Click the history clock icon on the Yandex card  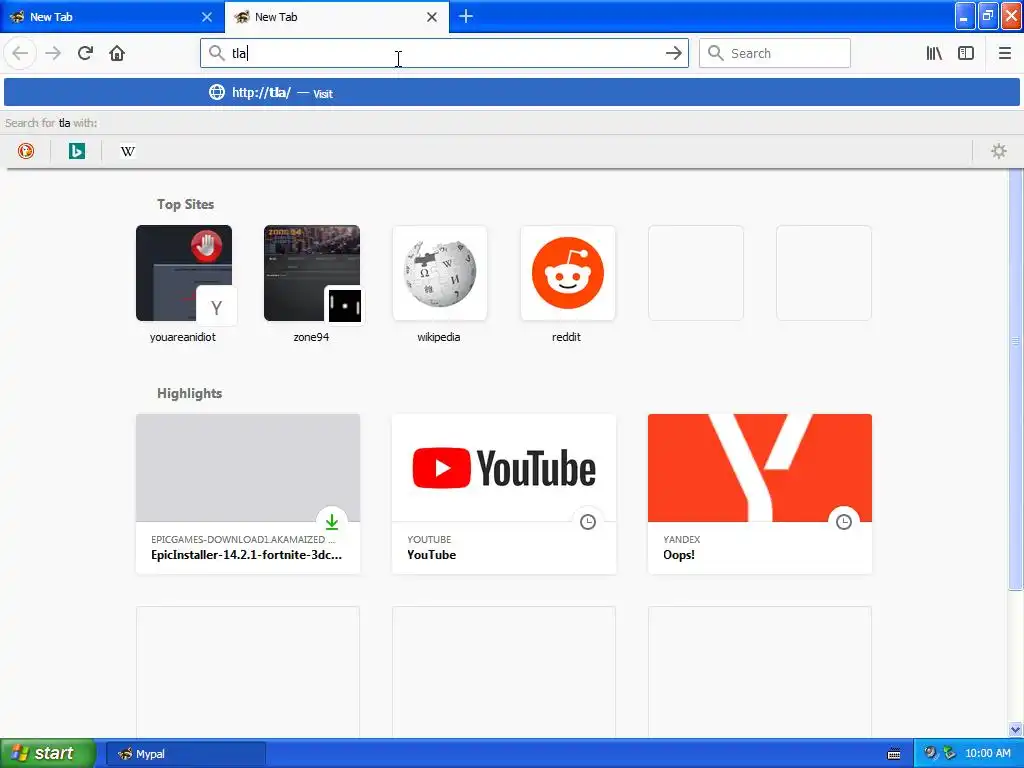coord(844,522)
